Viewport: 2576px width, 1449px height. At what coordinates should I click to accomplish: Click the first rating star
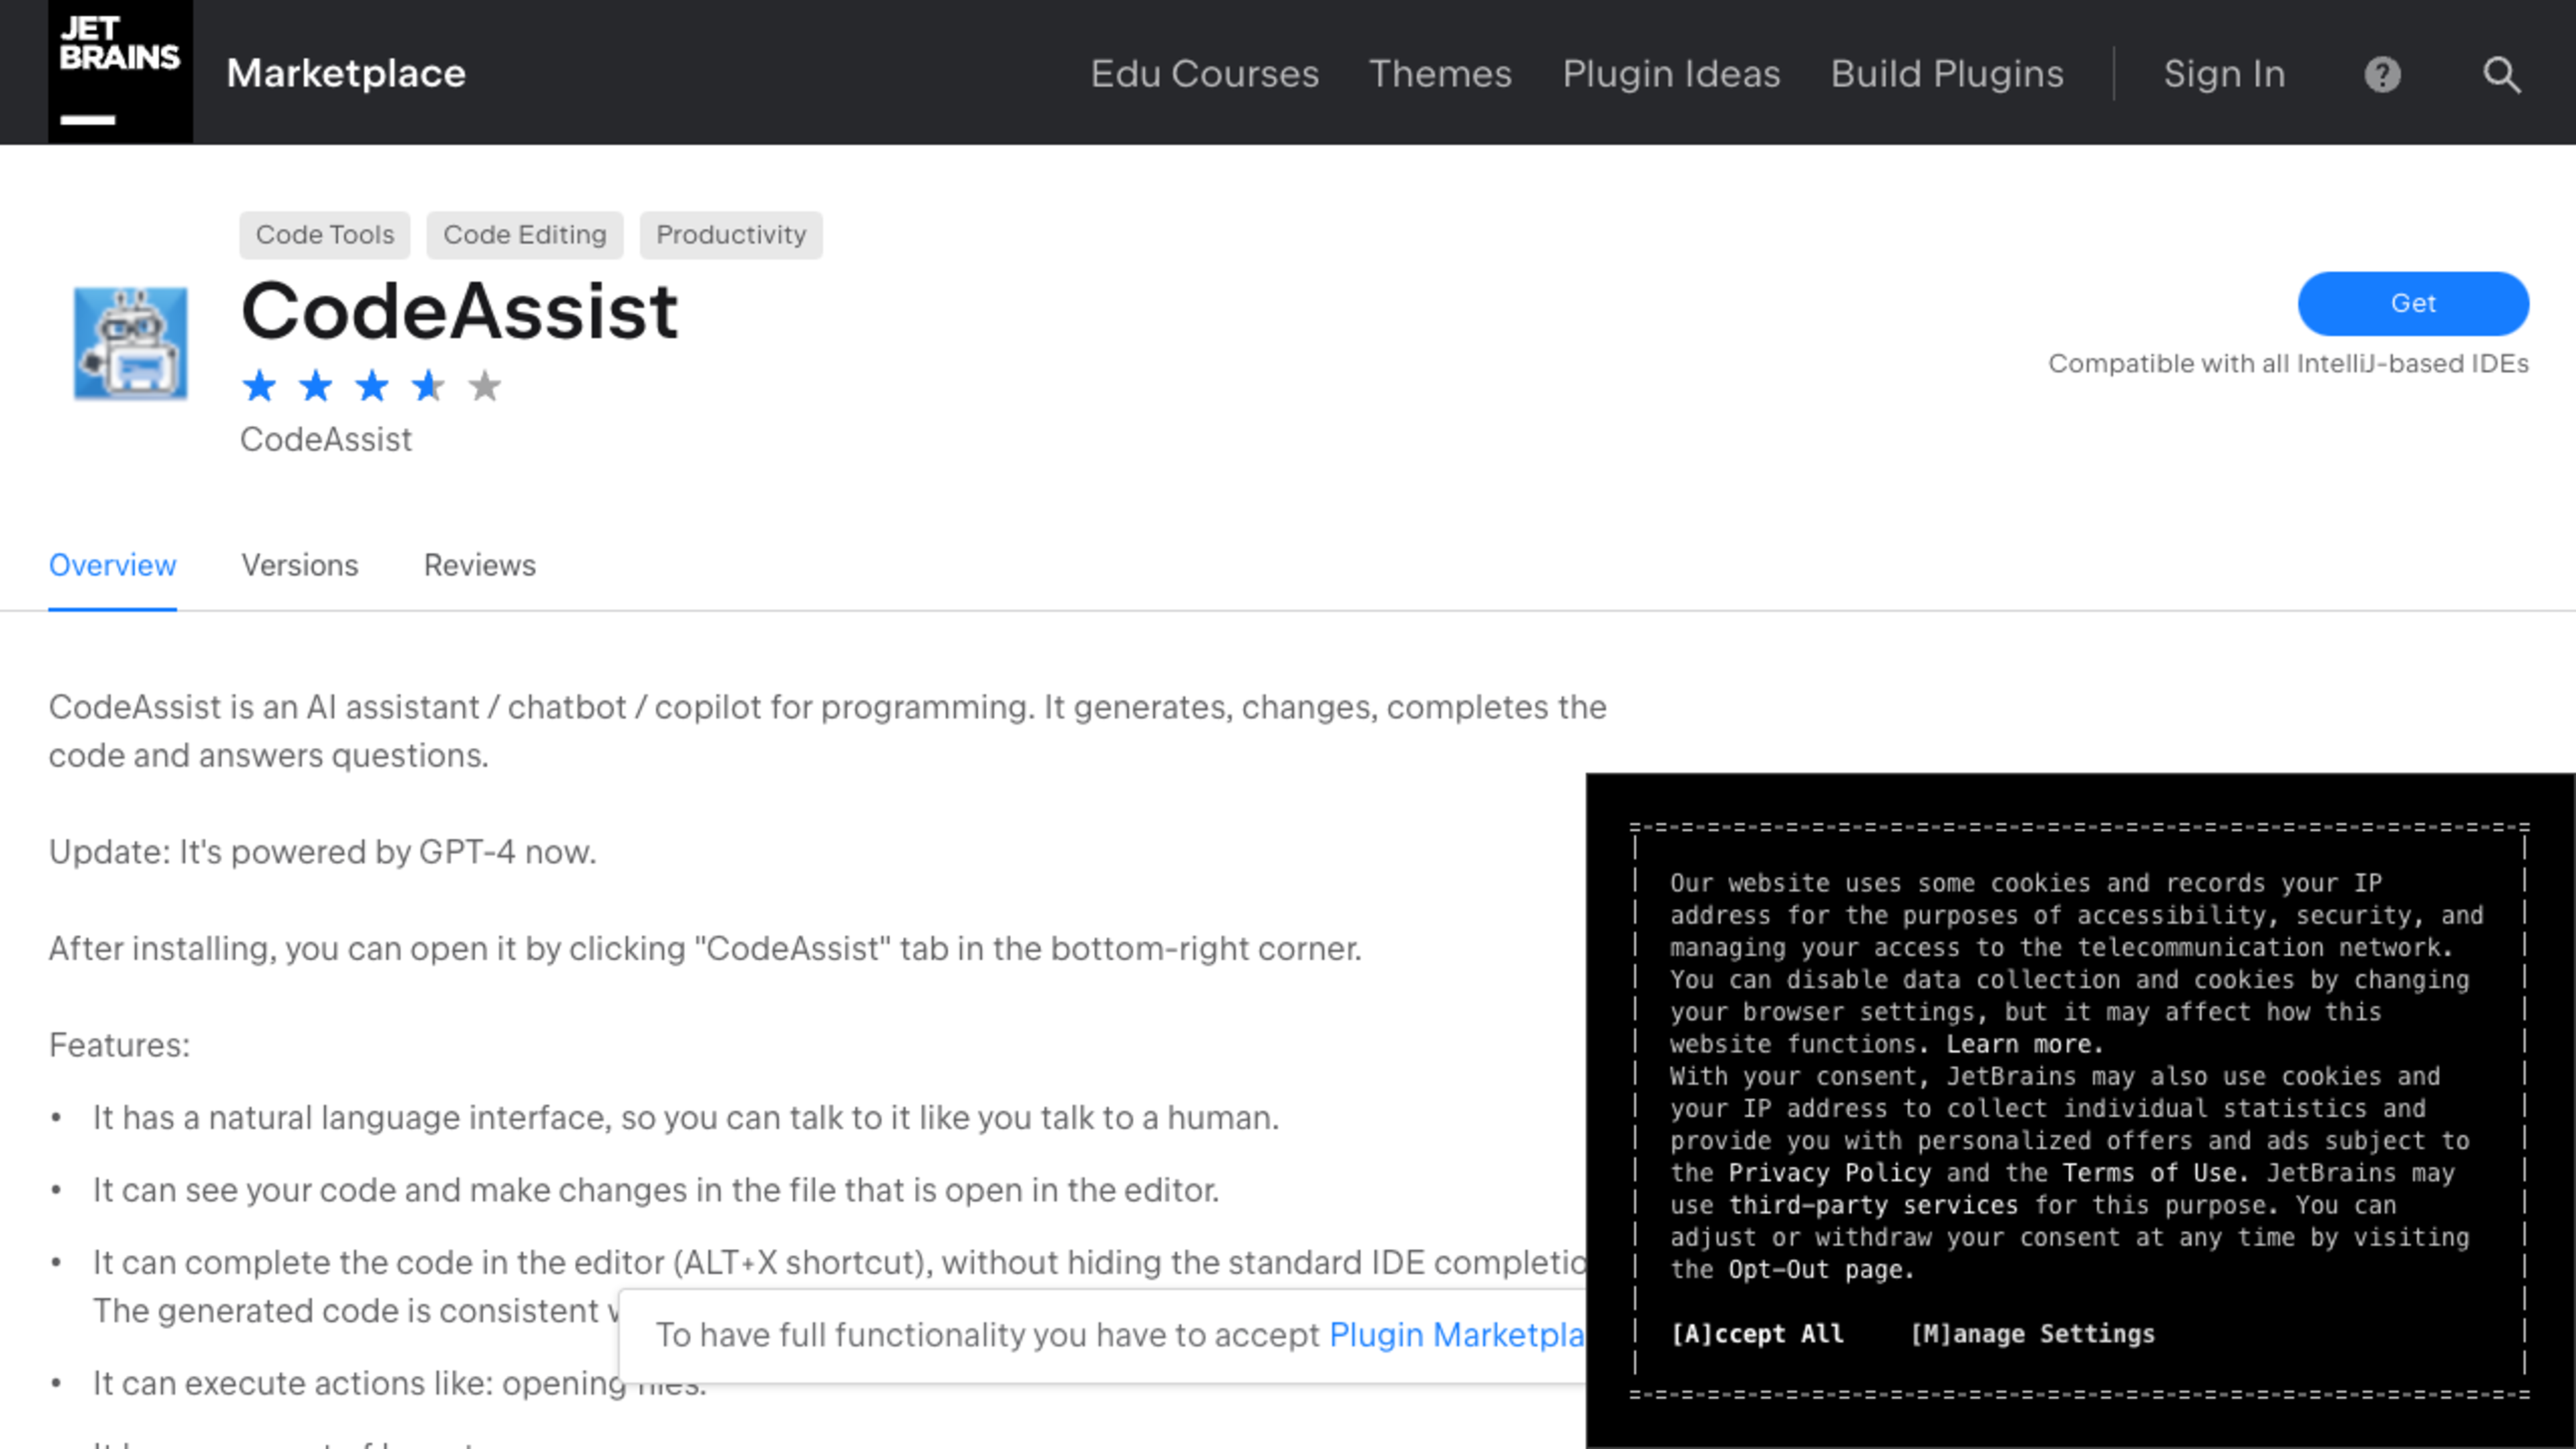(x=259, y=386)
